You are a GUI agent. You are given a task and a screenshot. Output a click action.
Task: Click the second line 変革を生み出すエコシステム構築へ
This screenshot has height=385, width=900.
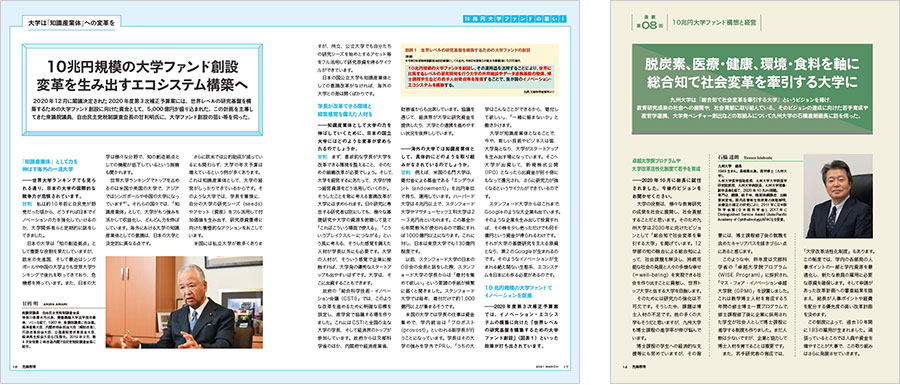point(143,83)
